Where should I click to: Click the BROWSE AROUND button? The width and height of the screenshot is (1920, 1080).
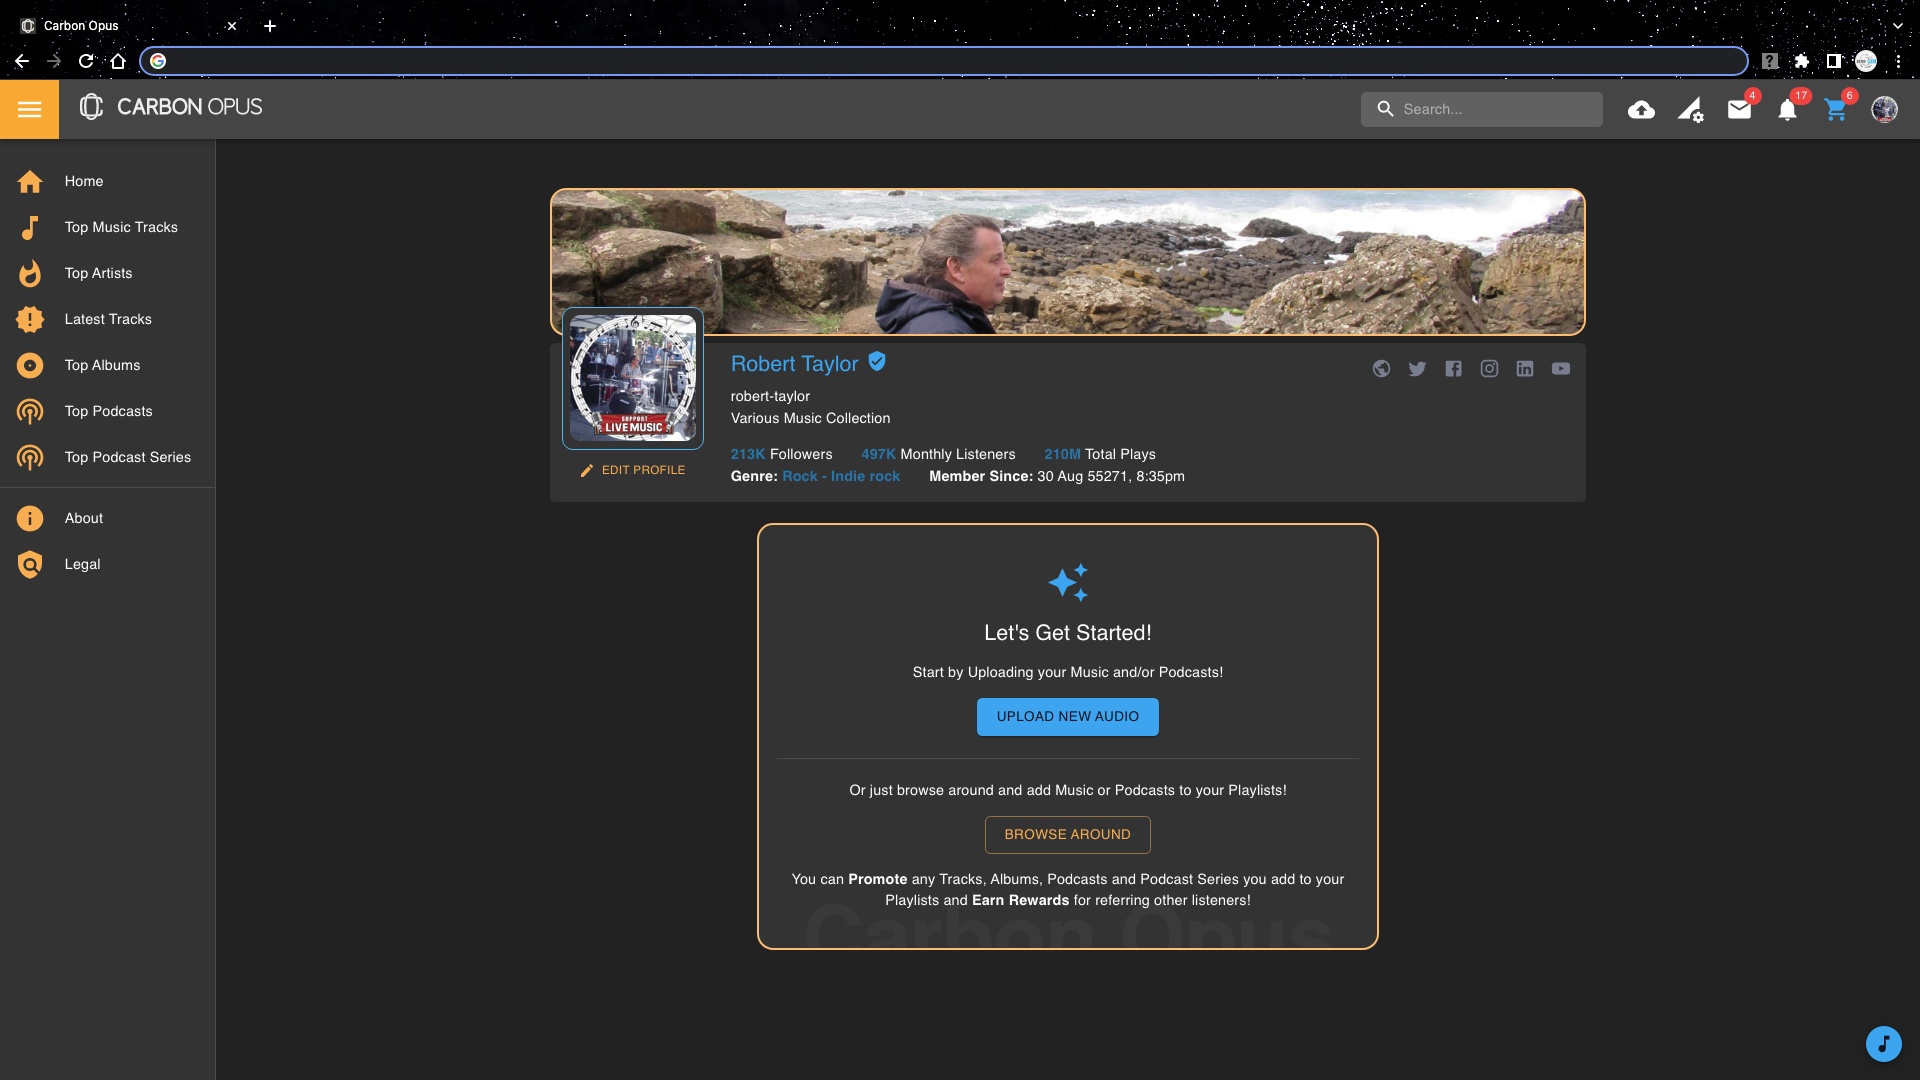pyautogui.click(x=1067, y=835)
